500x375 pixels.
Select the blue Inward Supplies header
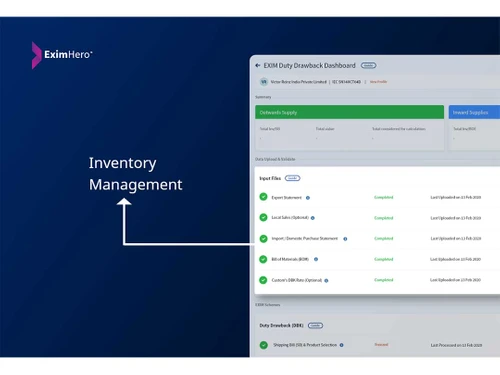click(x=474, y=112)
